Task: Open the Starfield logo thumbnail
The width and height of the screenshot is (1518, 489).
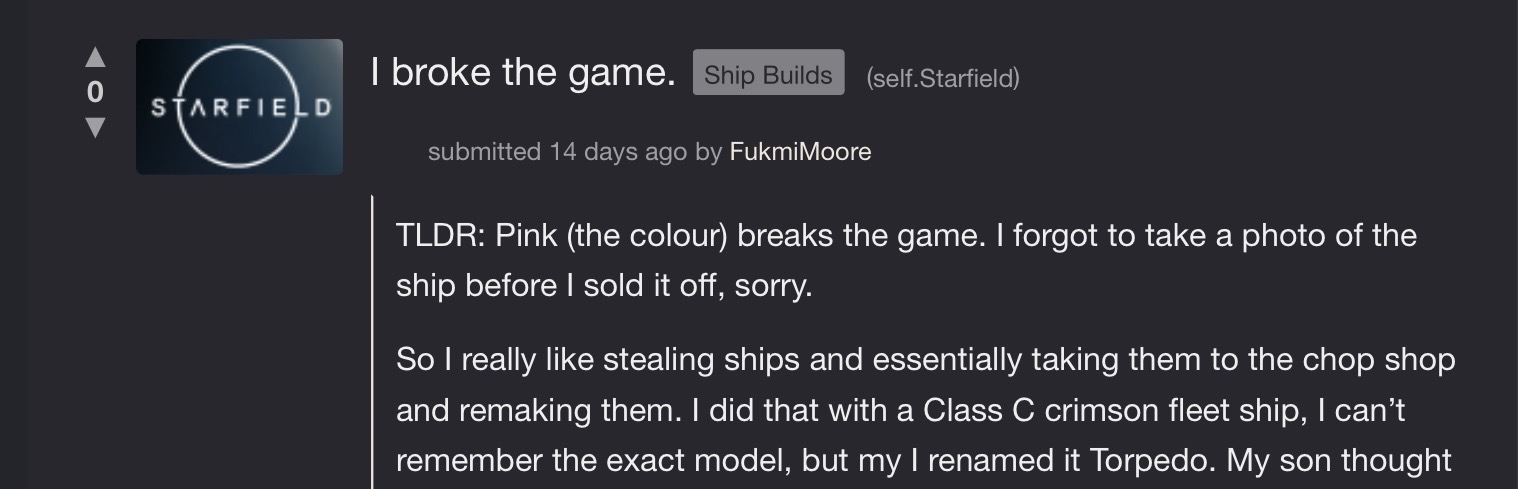Action: (239, 107)
